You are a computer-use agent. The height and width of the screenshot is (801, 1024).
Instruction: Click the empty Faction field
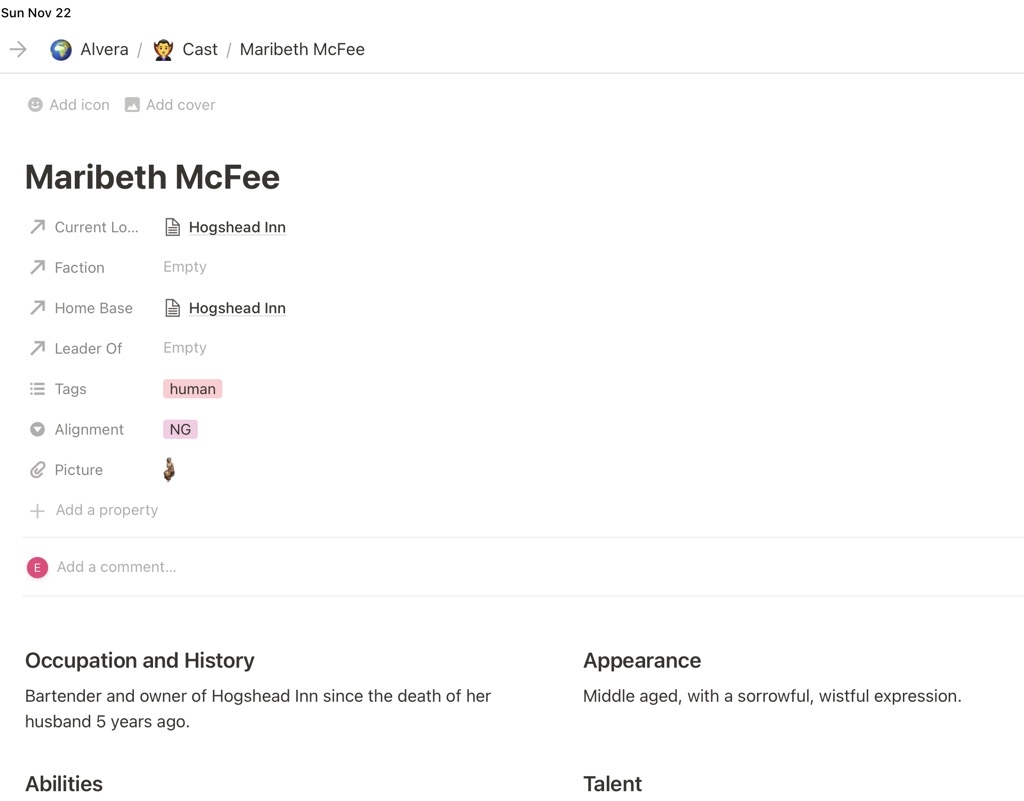pyautogui.click(x=185, y=267)
